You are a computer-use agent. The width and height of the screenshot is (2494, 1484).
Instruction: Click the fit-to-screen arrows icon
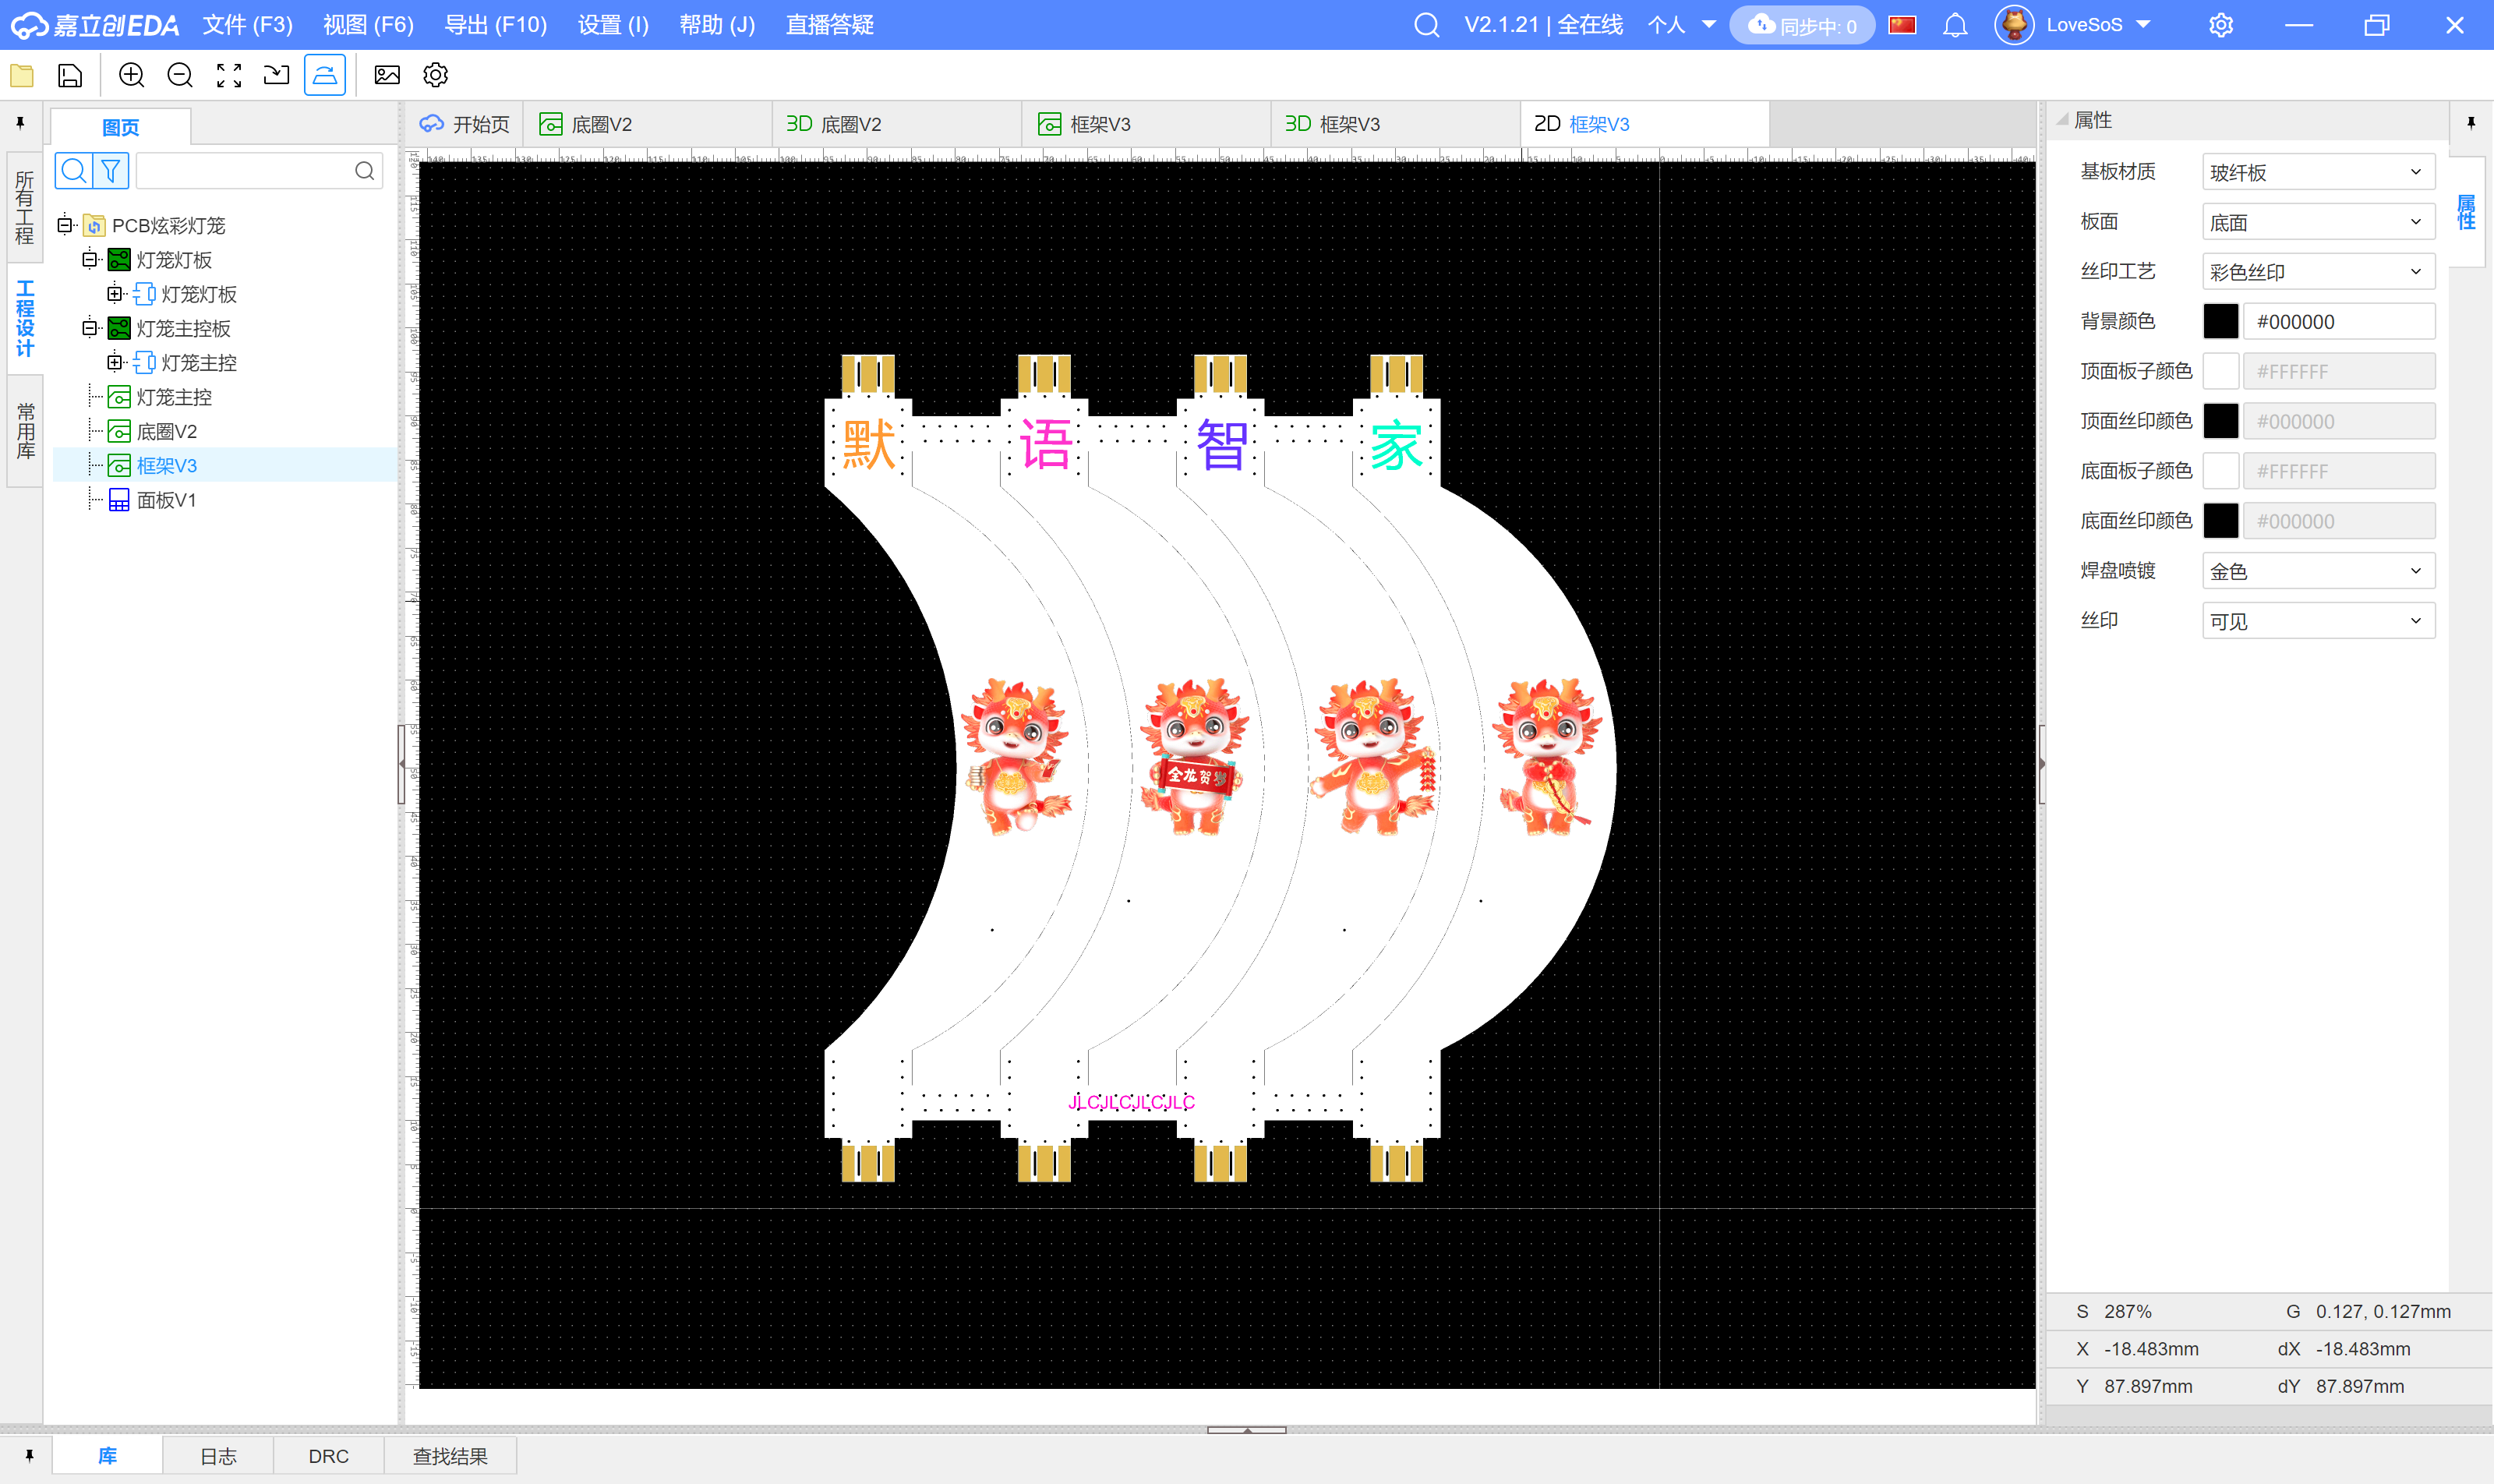[x=229, y=76]
